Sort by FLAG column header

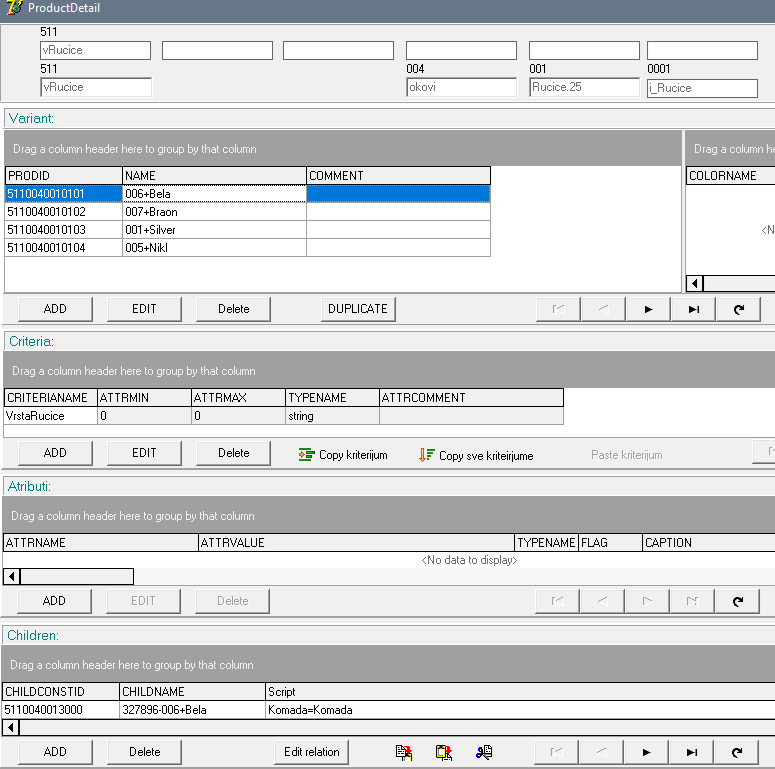pos(610,543)
